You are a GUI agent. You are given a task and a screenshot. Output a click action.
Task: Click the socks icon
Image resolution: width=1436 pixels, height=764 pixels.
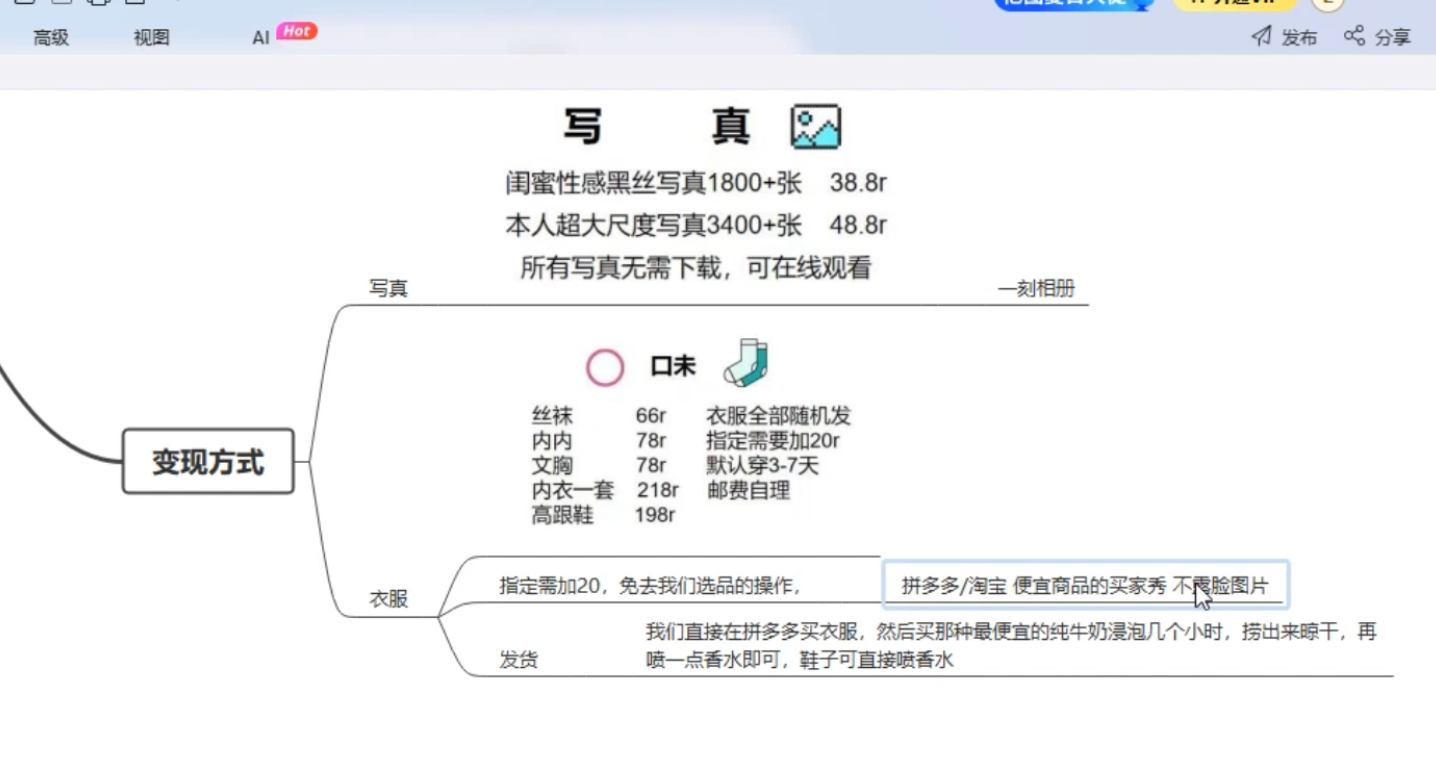(746, 363)
